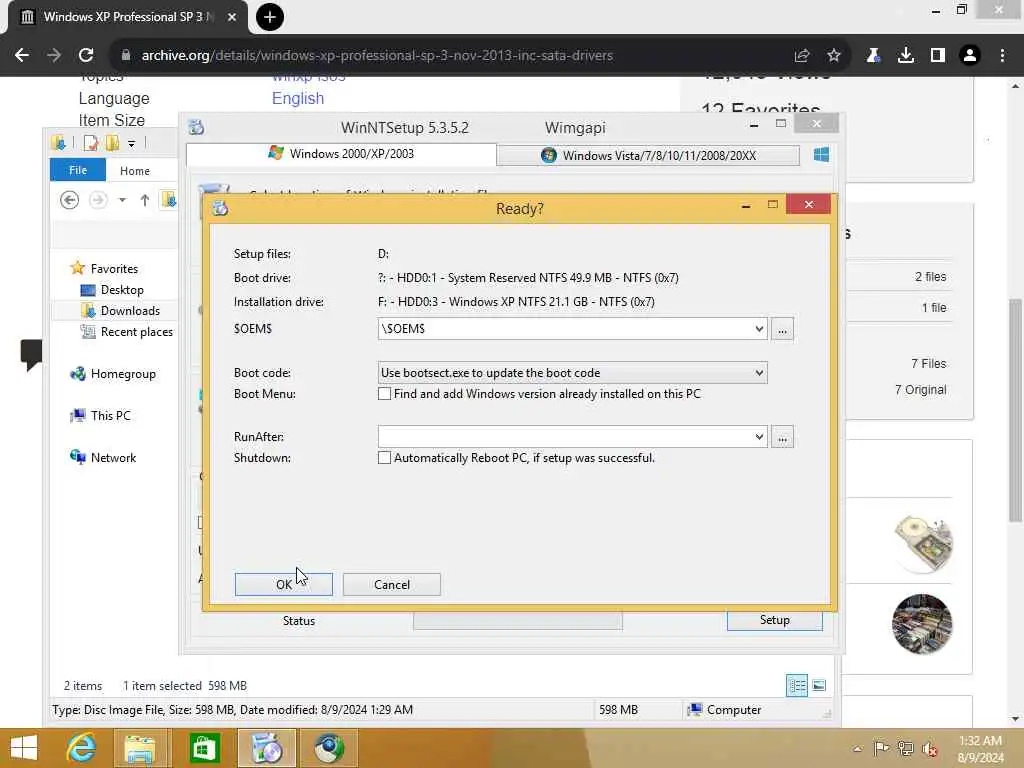Browse for RunAfter file with ellipsis button

(x=782, y=437)
